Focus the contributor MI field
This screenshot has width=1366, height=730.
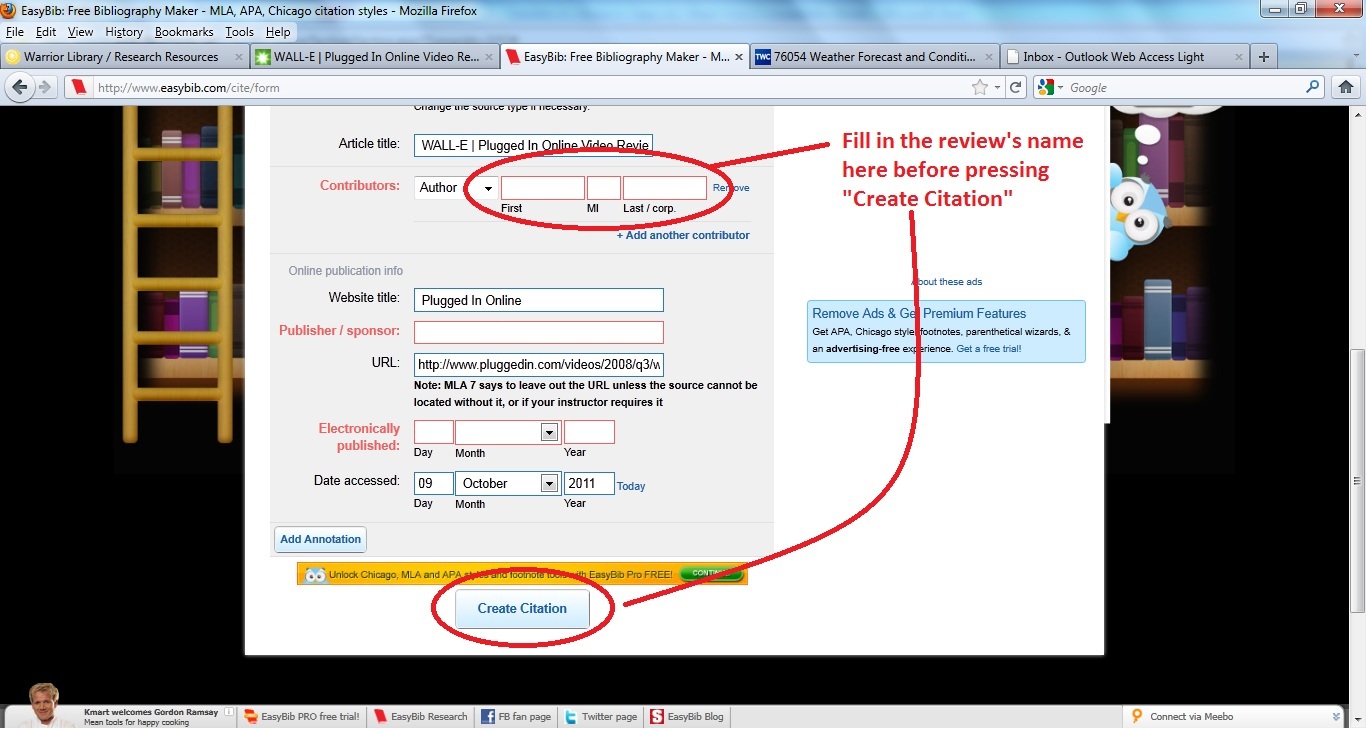604,188
